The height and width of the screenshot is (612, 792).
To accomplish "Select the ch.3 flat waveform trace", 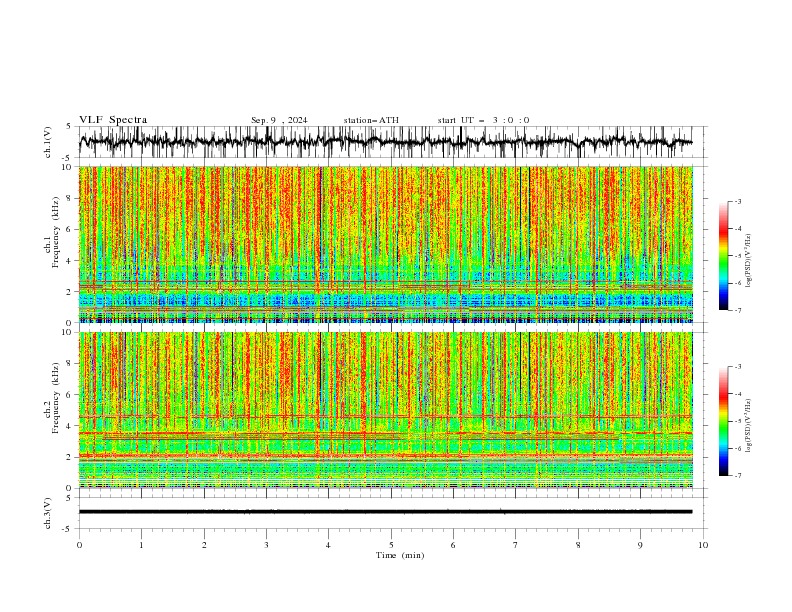I will tap(385, 512).
